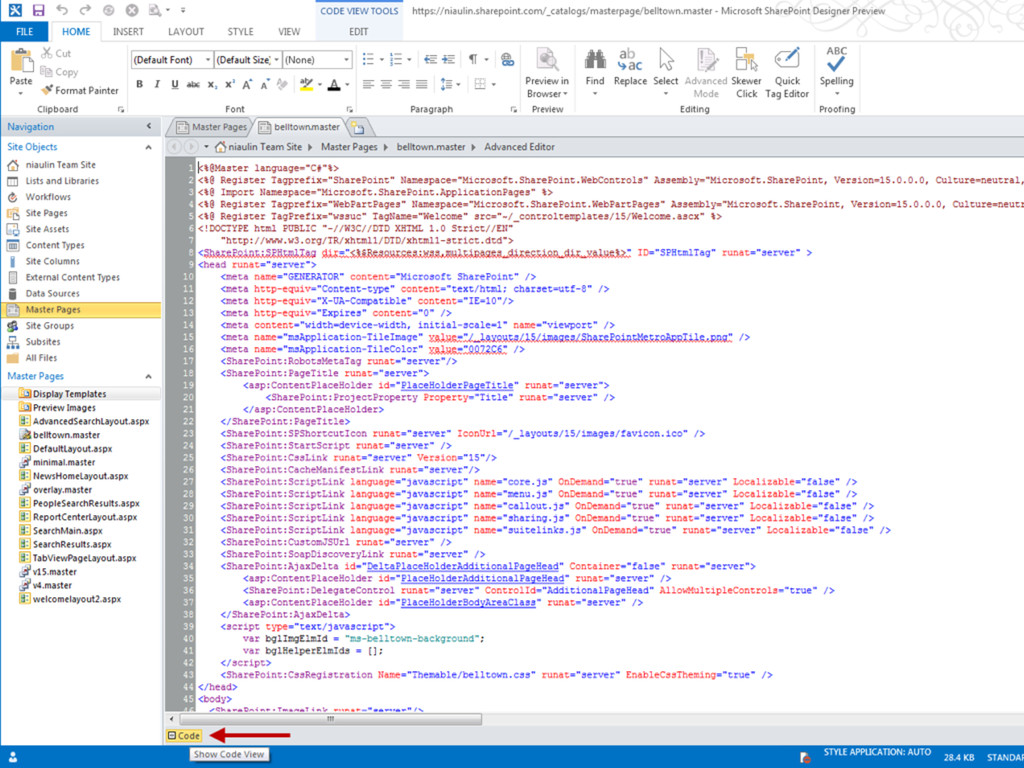Click the Redo arrow icon
Screen dimensions: 1024x768
click(85, 10)
